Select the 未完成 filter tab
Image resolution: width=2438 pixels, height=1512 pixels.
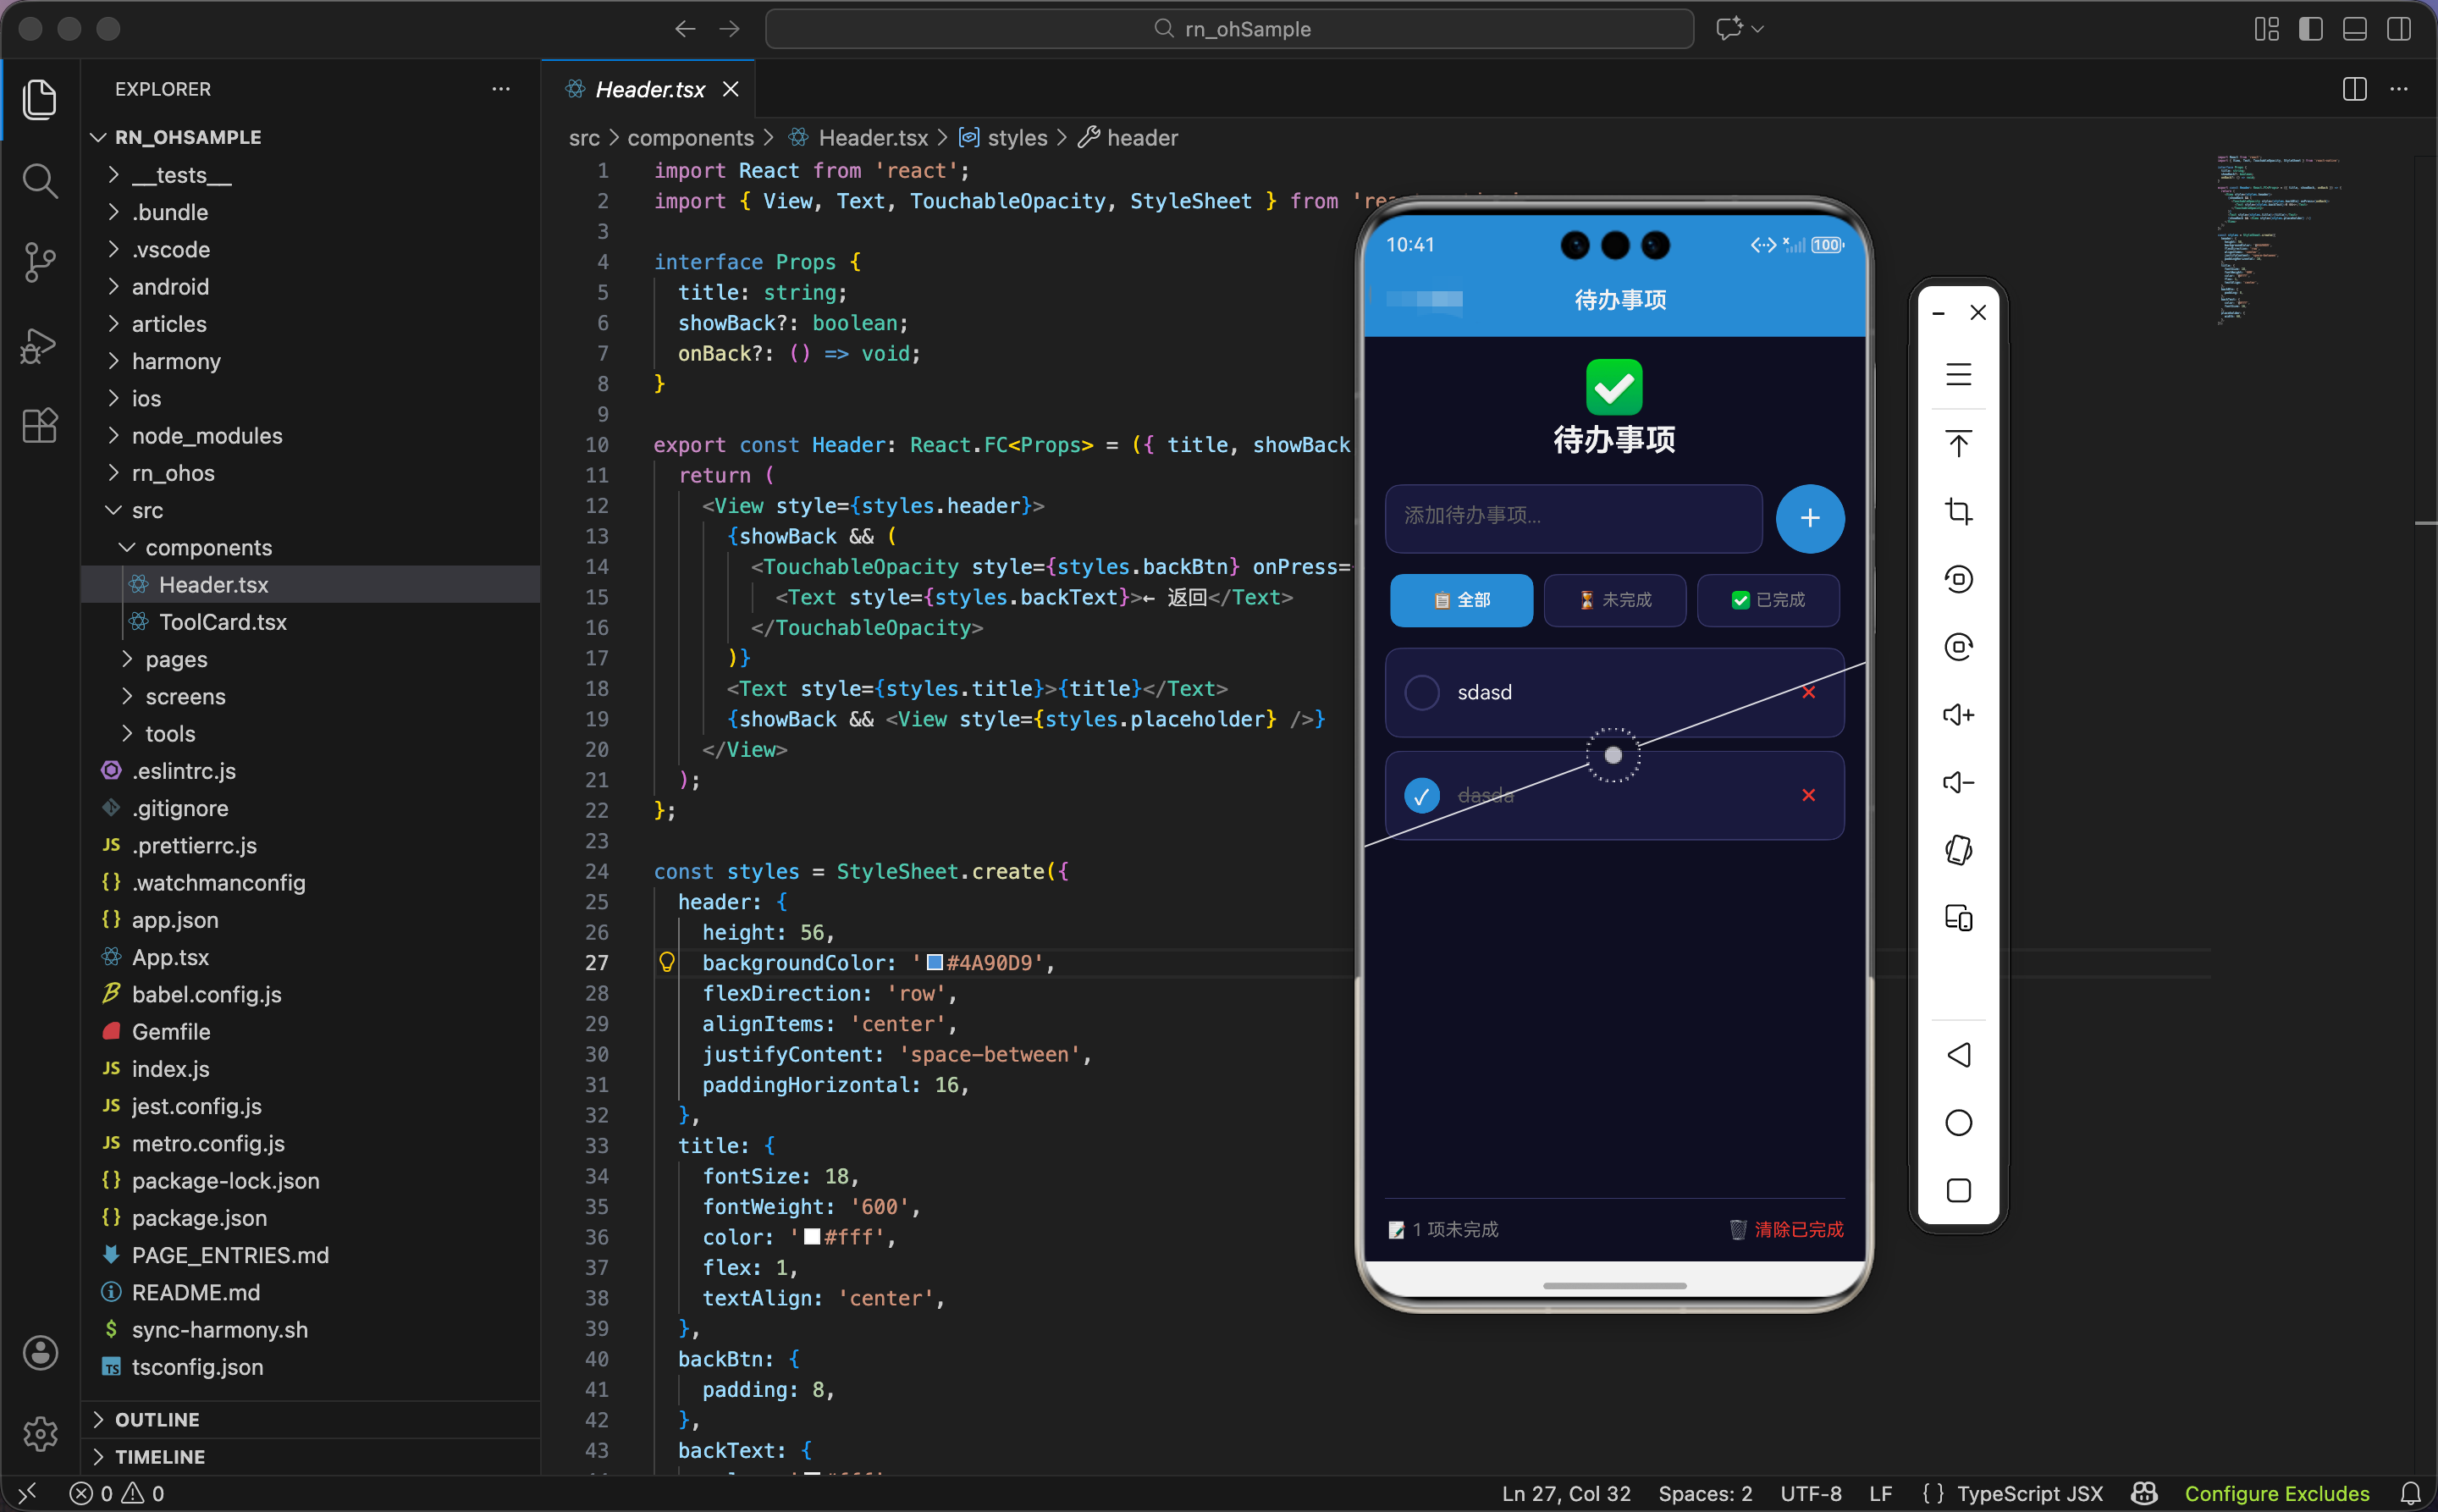point(1614,600)
